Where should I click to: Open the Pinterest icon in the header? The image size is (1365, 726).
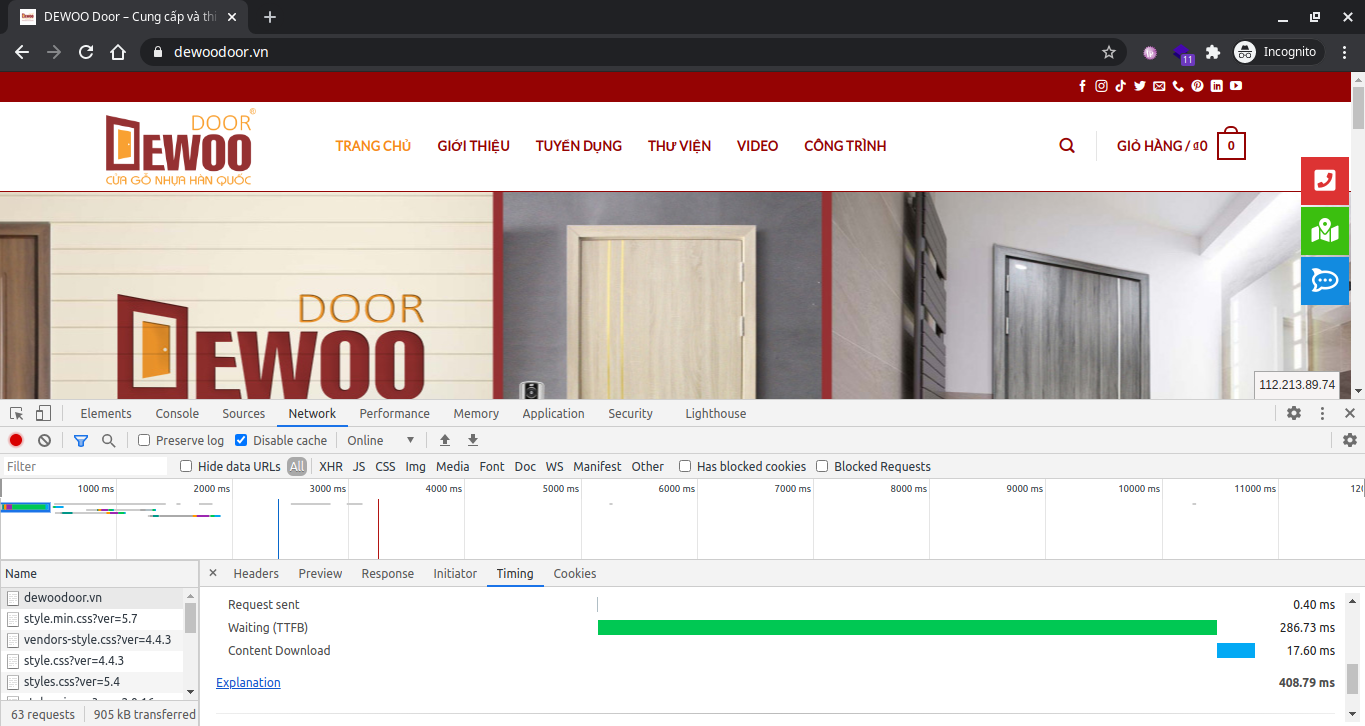click(1197, 86)
